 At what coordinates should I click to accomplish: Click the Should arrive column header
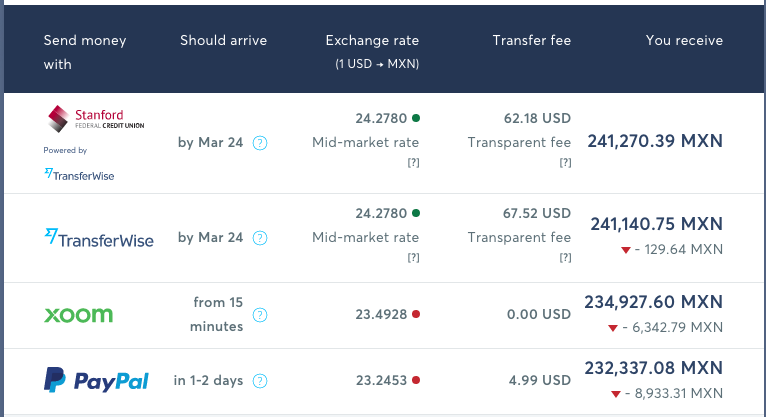click(224, 41)
